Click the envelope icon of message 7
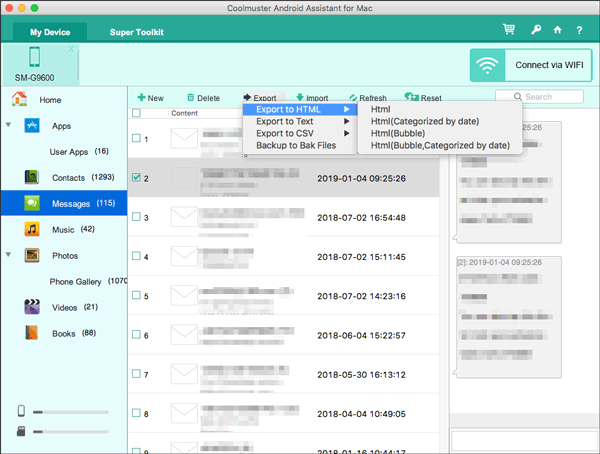This screenshot has width=600, height=454. 184,374
